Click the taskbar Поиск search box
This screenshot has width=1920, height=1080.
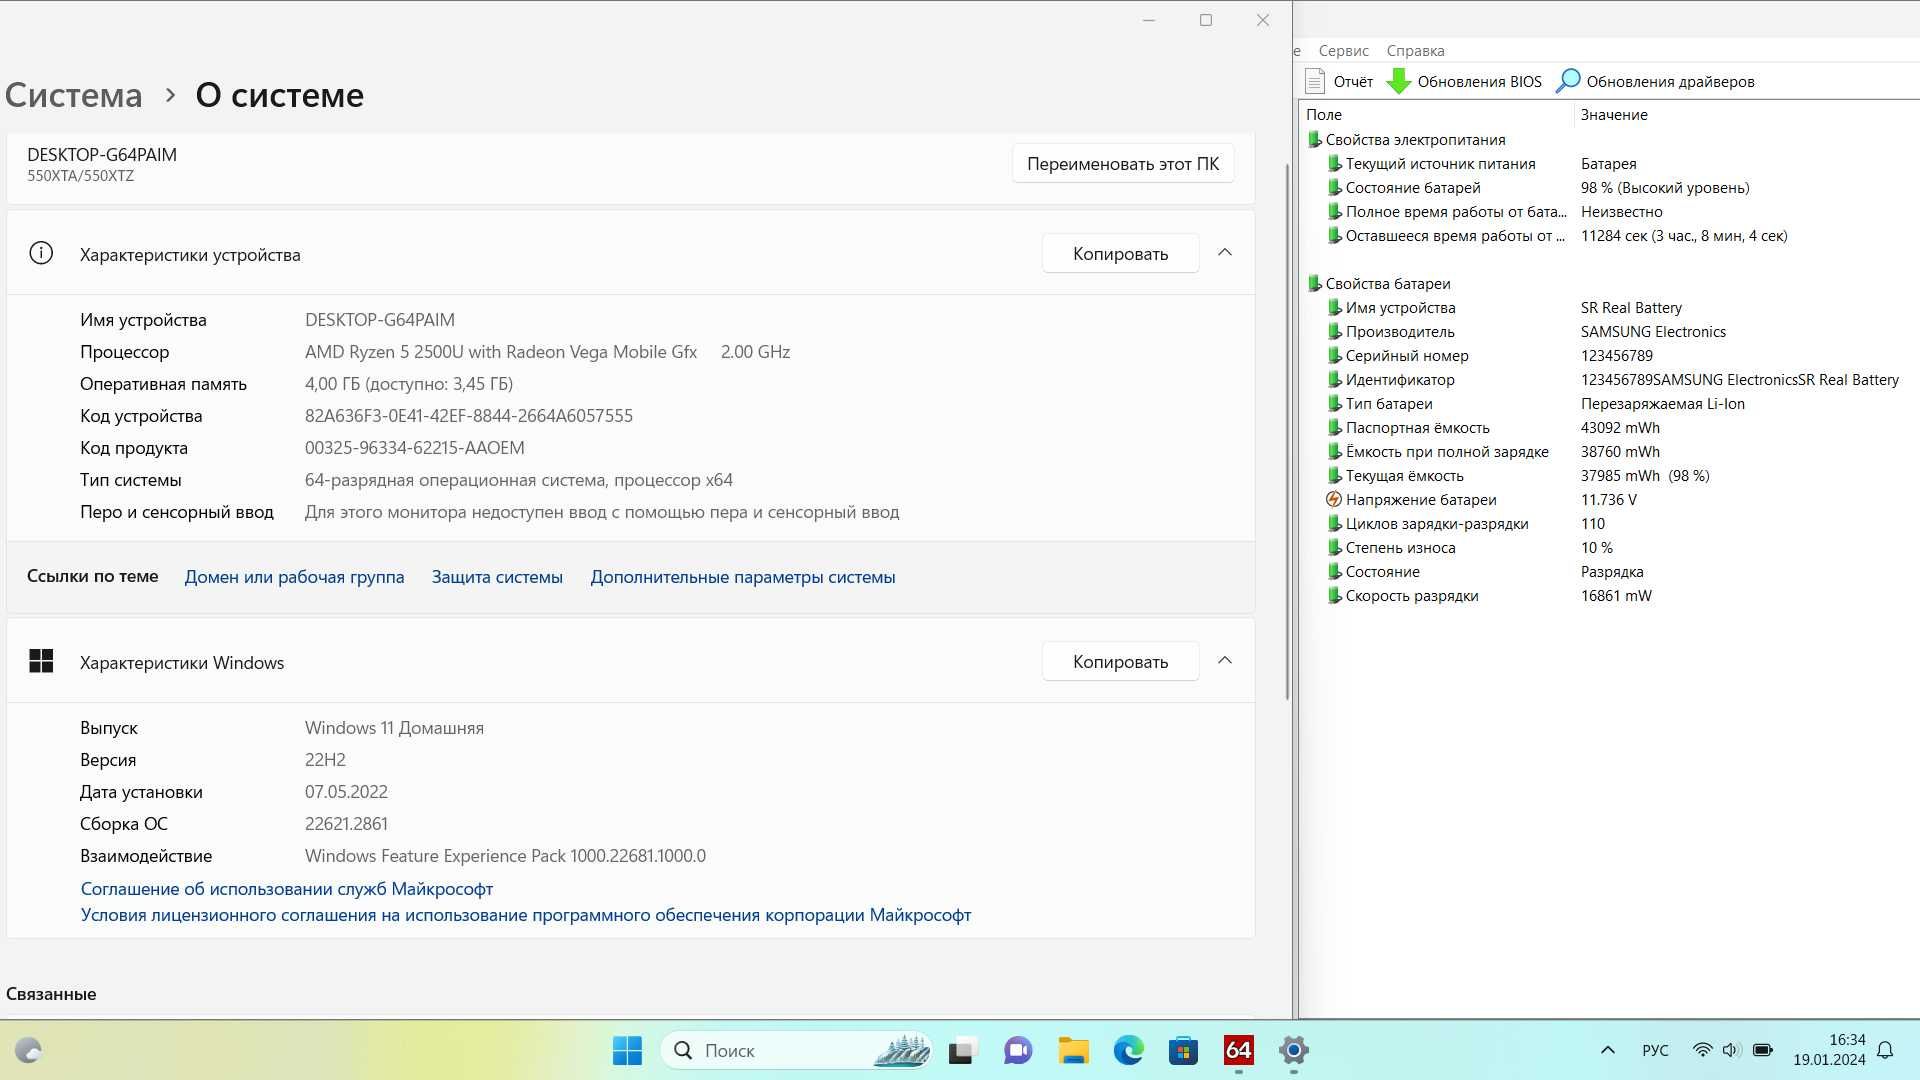click(796, 1050)
